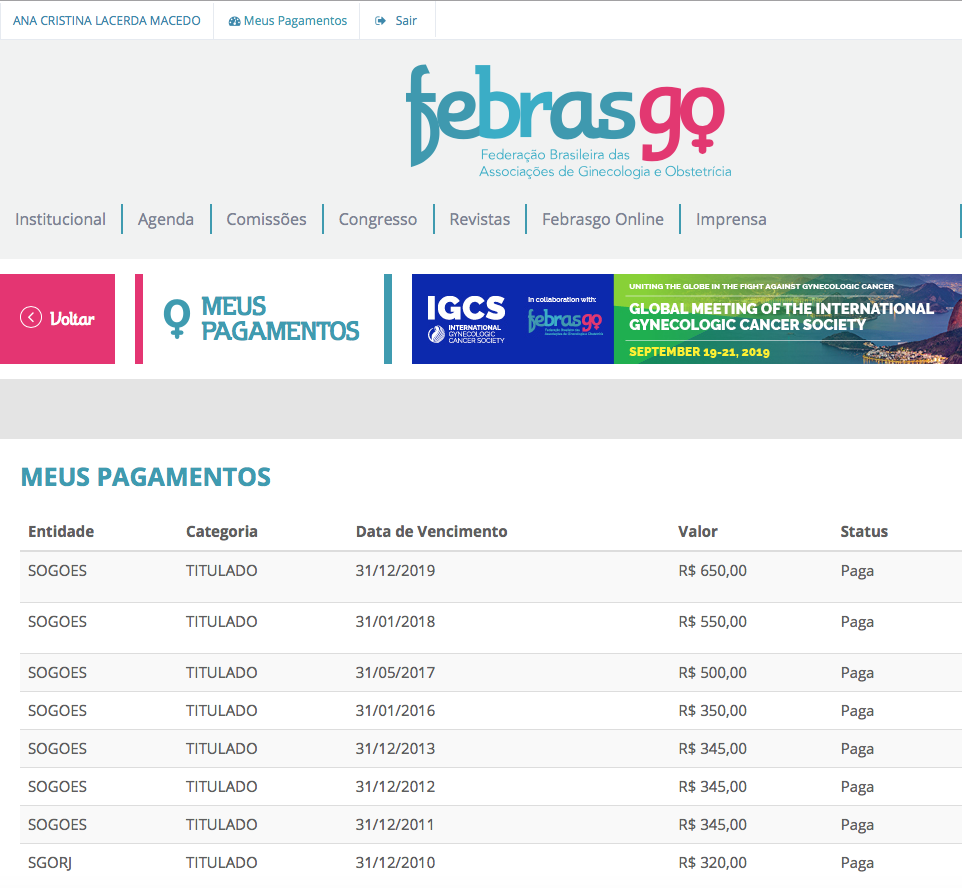This screenshot has width=962, height=888.
Task: Open the Revistas menu item
Action: point(479,219)
